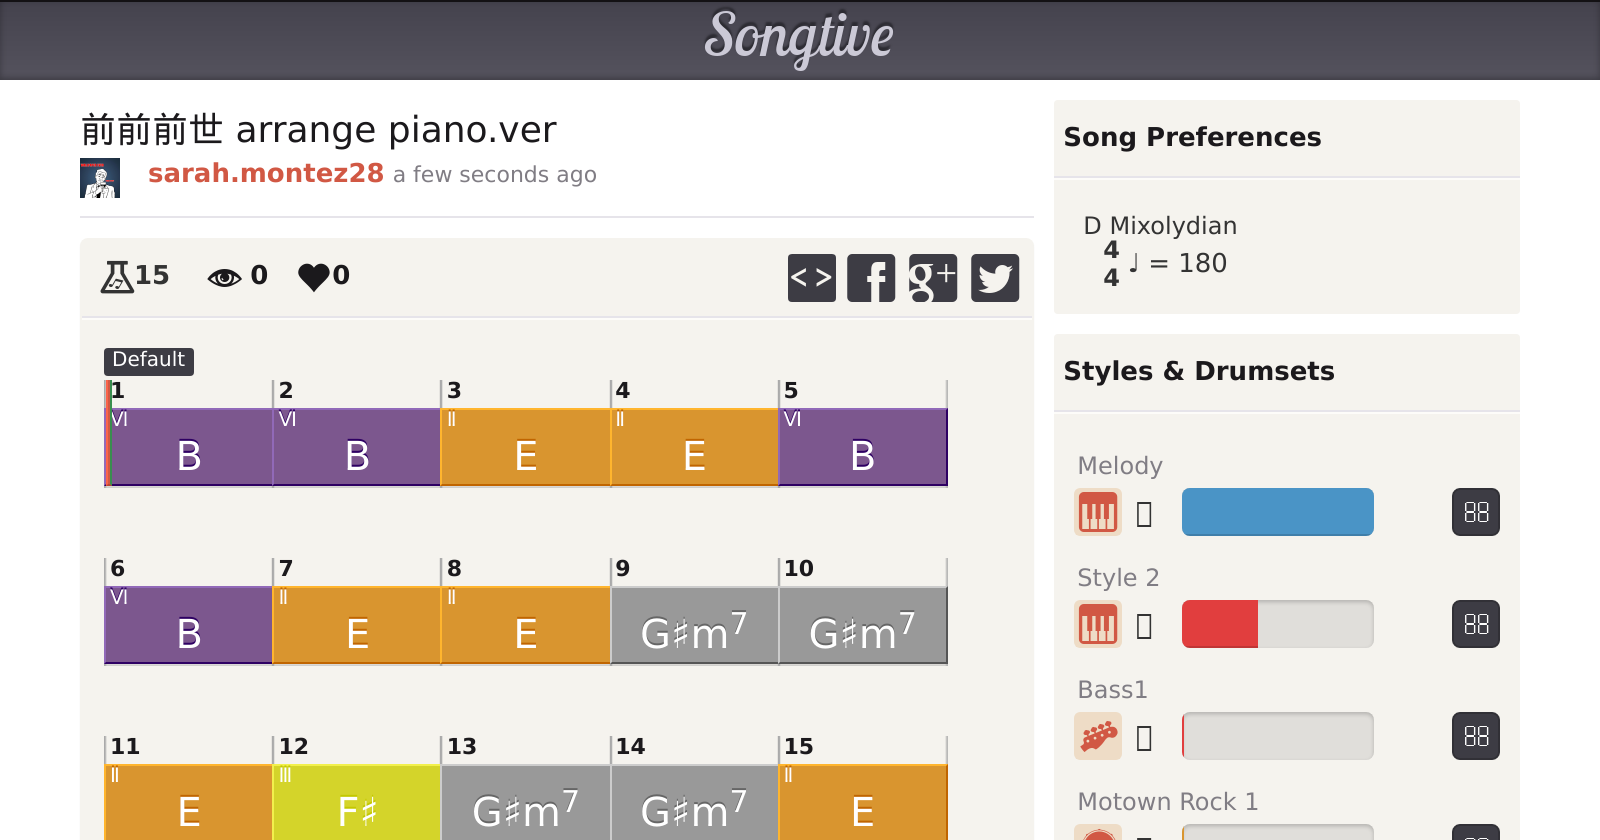
Task: Toggle the small box beside Melody instrument
Action: tap(1145, 514)
